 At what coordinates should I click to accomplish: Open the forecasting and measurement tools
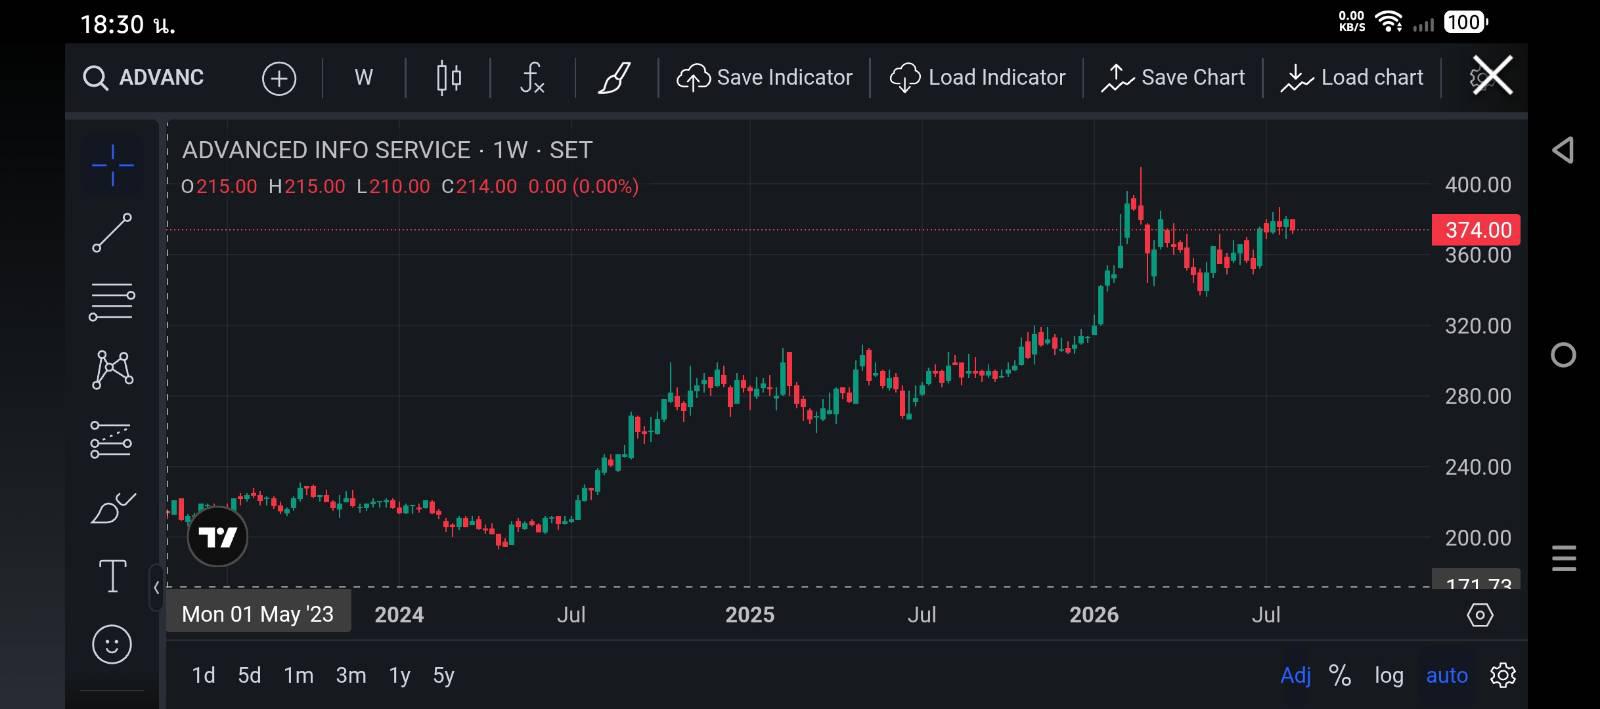pos(112,439)
